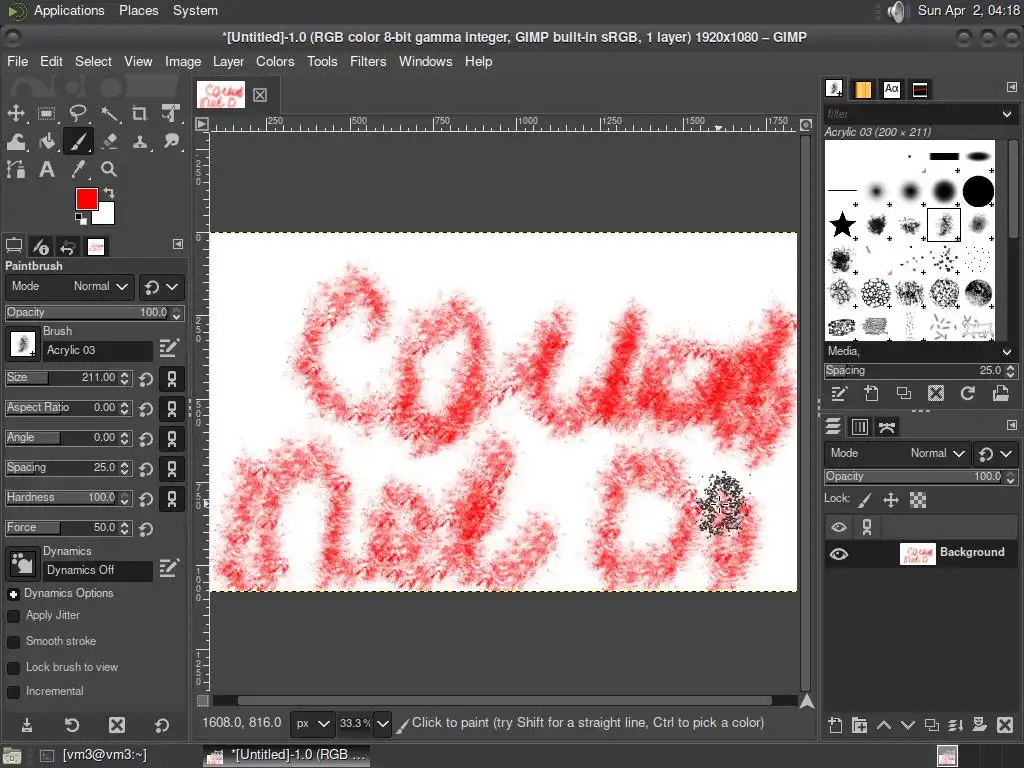
Task: Adjust the brush Force slider
Action: click(x=69, y=528)
